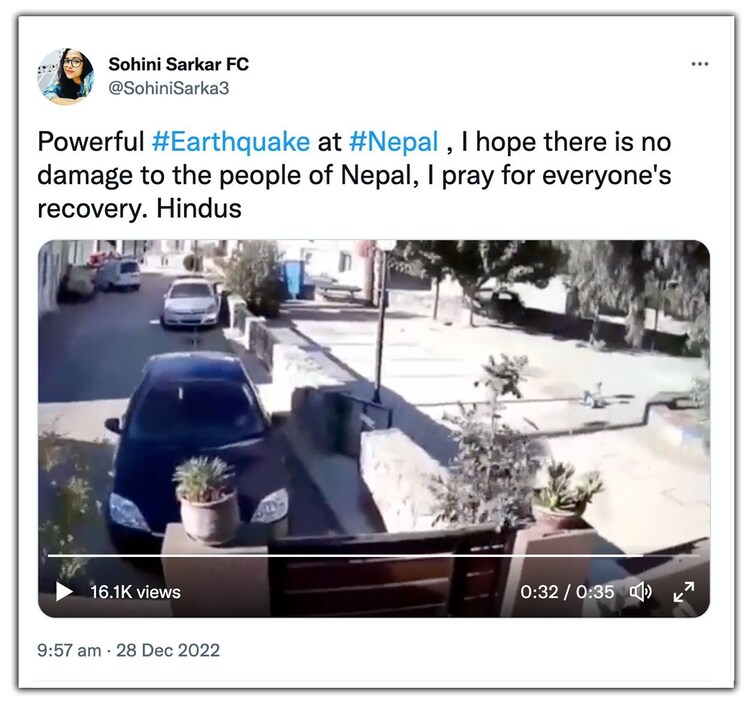Mute the video using the speaker icon
750x707 pixels.
coord(640,592)
